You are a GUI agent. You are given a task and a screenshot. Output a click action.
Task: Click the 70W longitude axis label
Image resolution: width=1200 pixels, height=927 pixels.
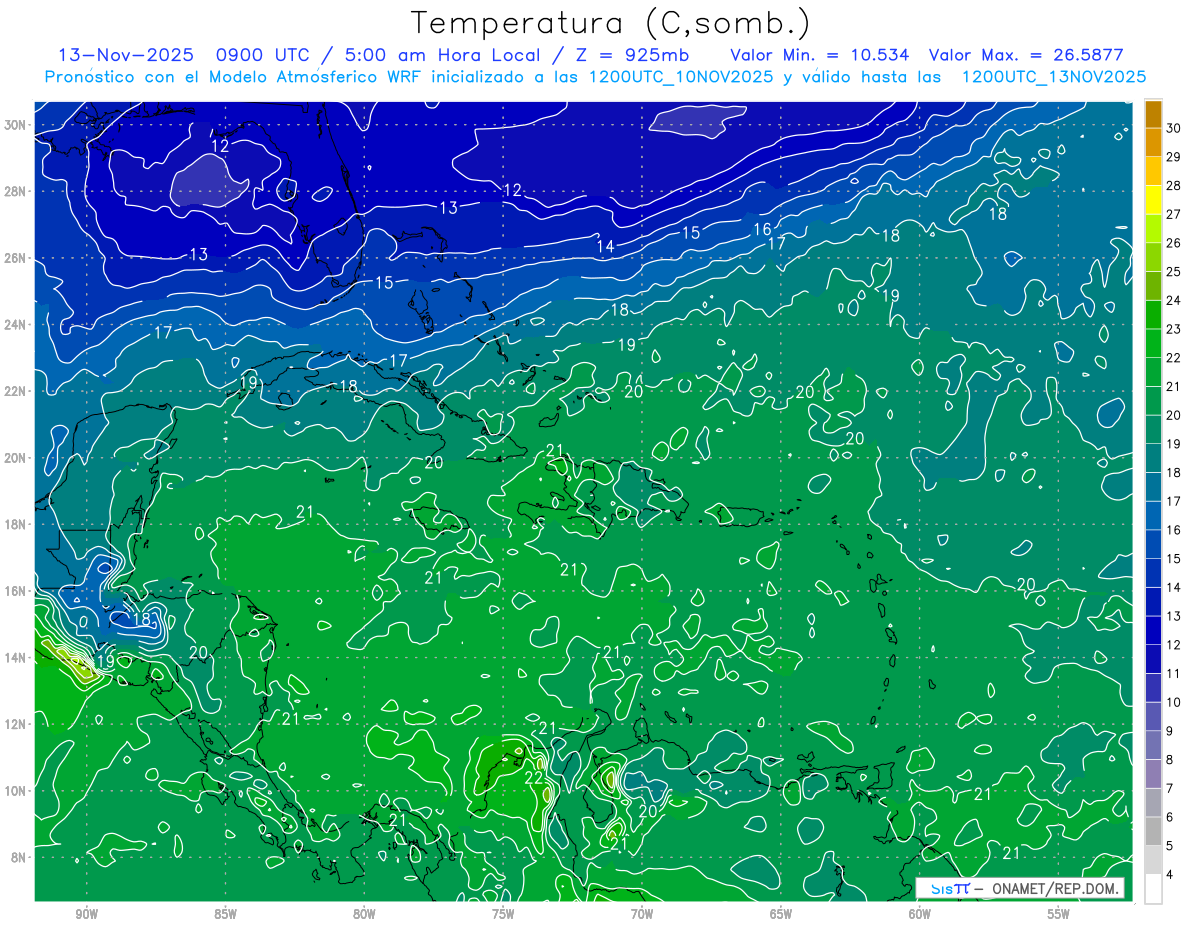(x=642, y=914)
